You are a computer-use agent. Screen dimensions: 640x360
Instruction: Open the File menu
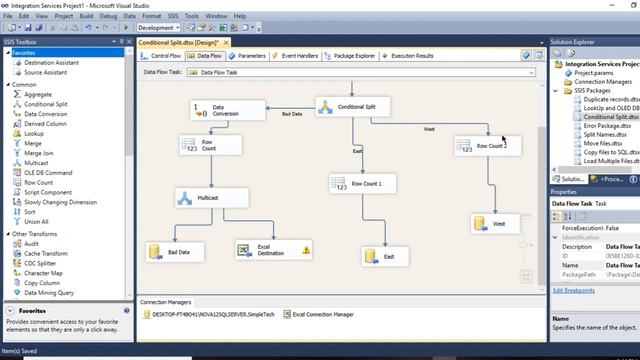click(8, 16)
